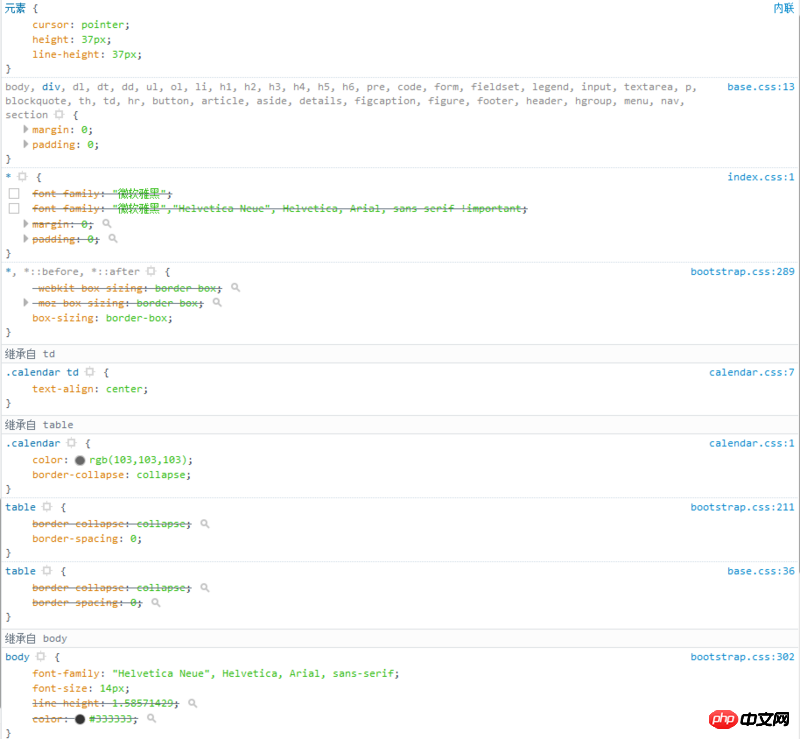Open base.css:36 source link
This screenshot has height=739, width=800.
click(x=761, y=571)
